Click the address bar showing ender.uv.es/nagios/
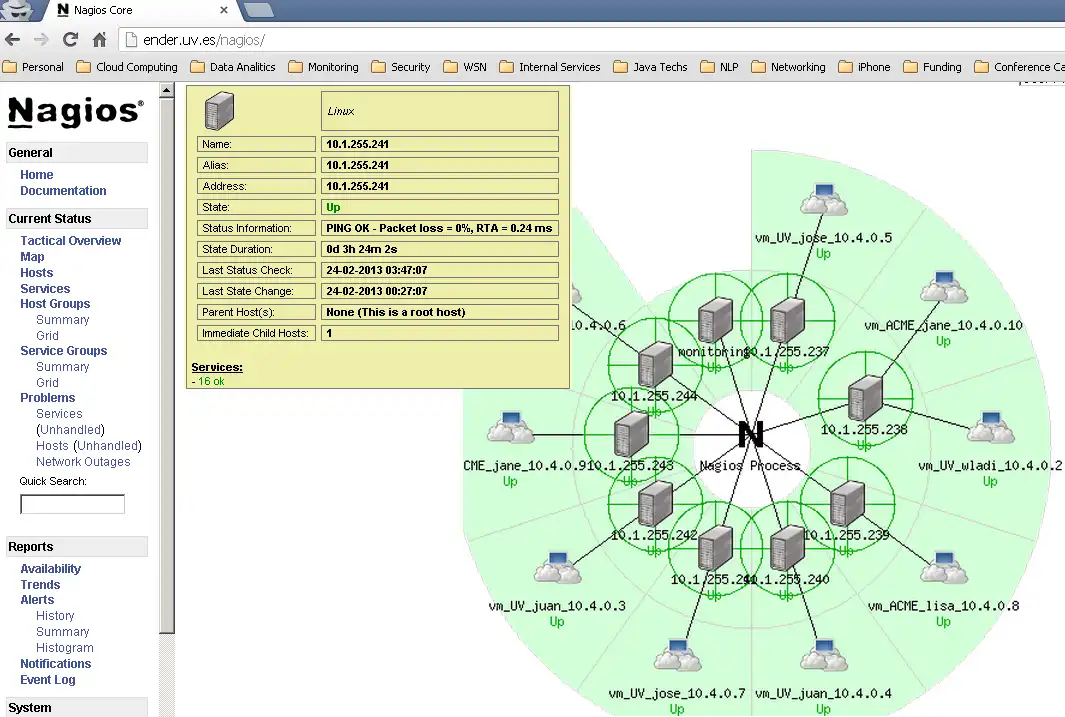 point(591,39)
